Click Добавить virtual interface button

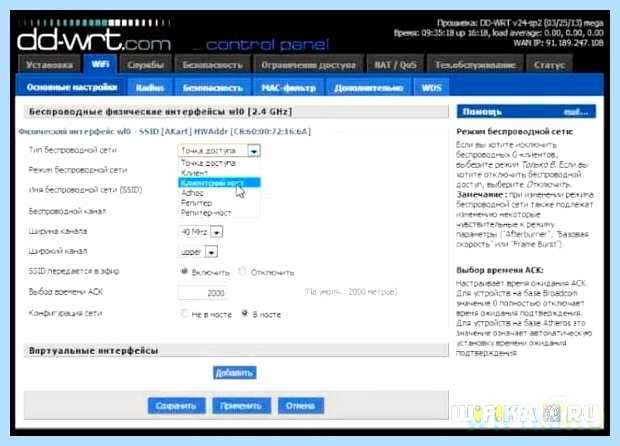pos(234,372)
